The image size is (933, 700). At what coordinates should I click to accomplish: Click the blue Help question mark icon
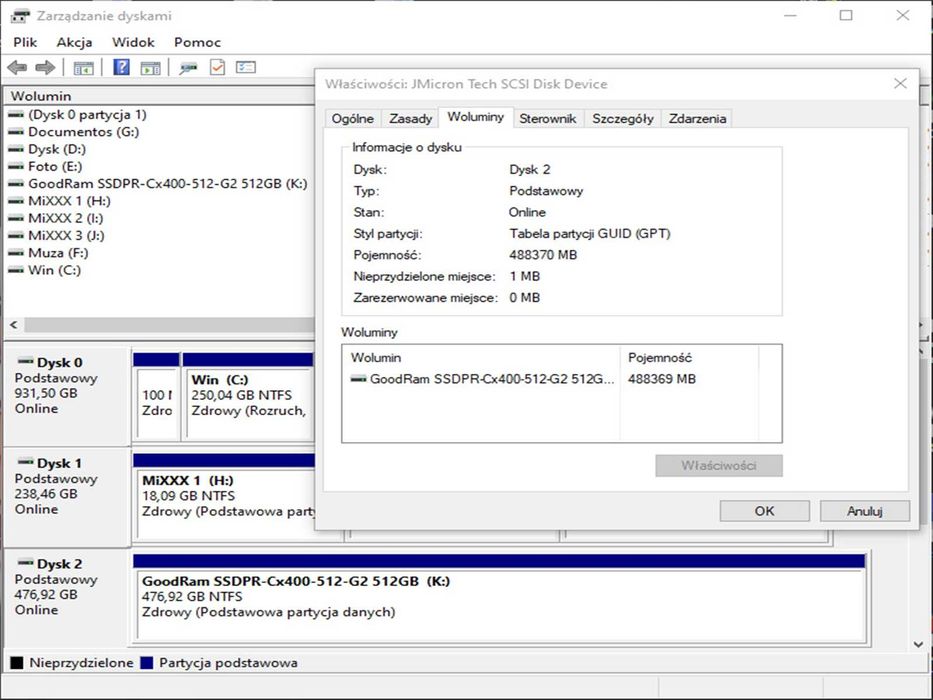pyautogui.click(x=121, y=67)
